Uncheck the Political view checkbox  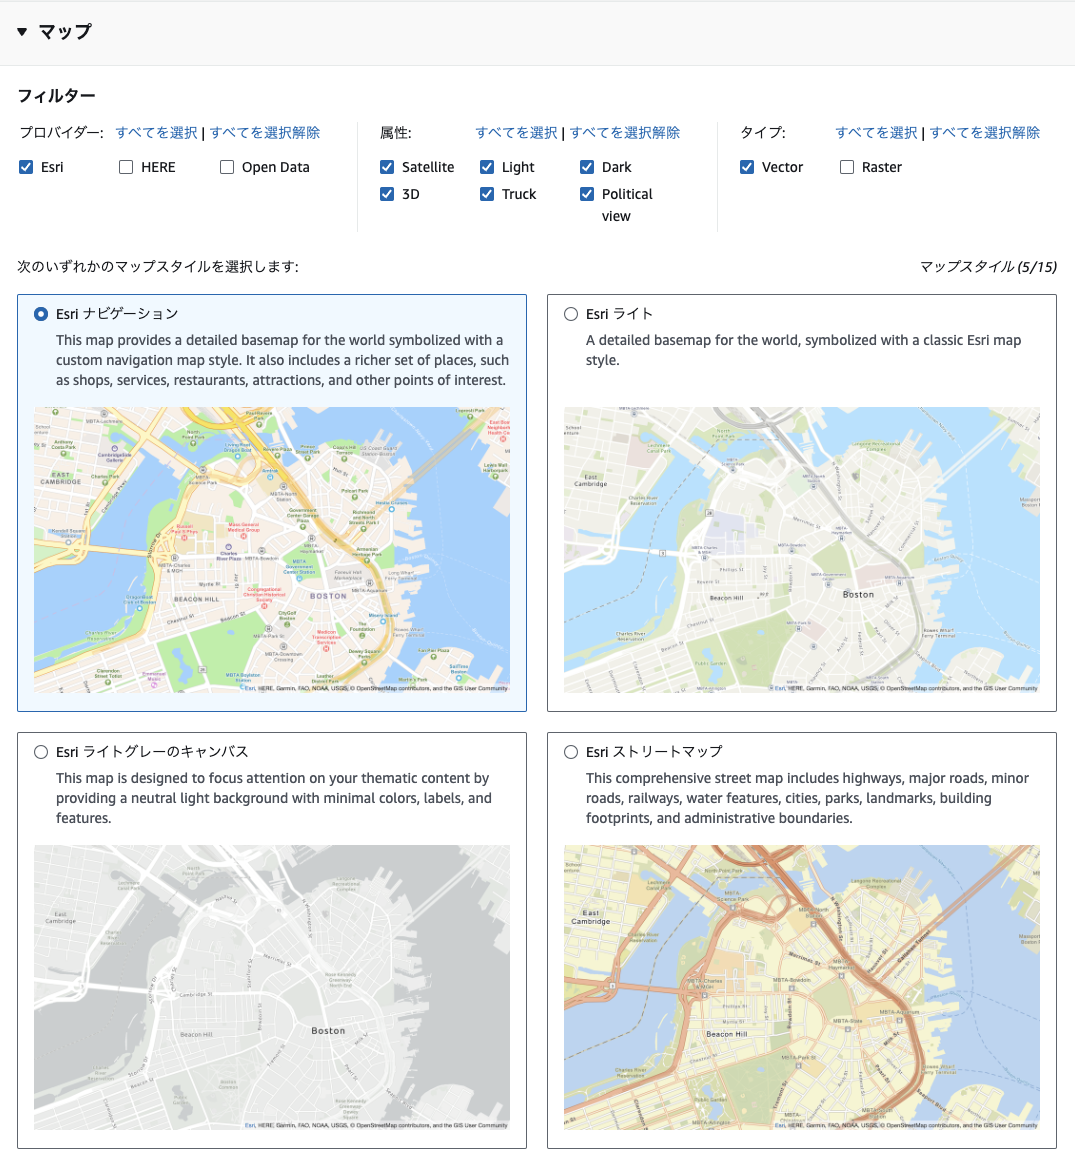(587, 194)
